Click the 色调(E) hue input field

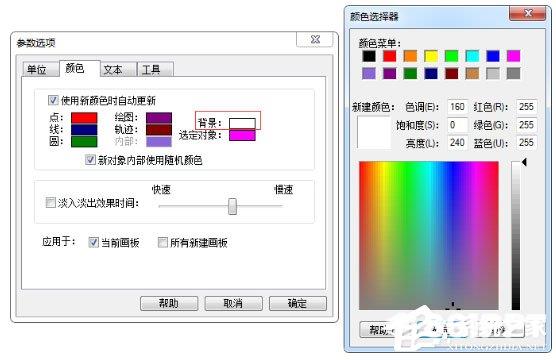point(457,107)
